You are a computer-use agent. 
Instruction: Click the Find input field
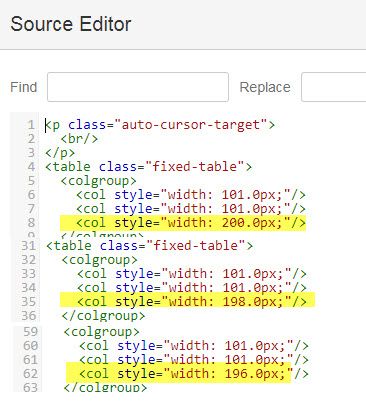point(138,87)
